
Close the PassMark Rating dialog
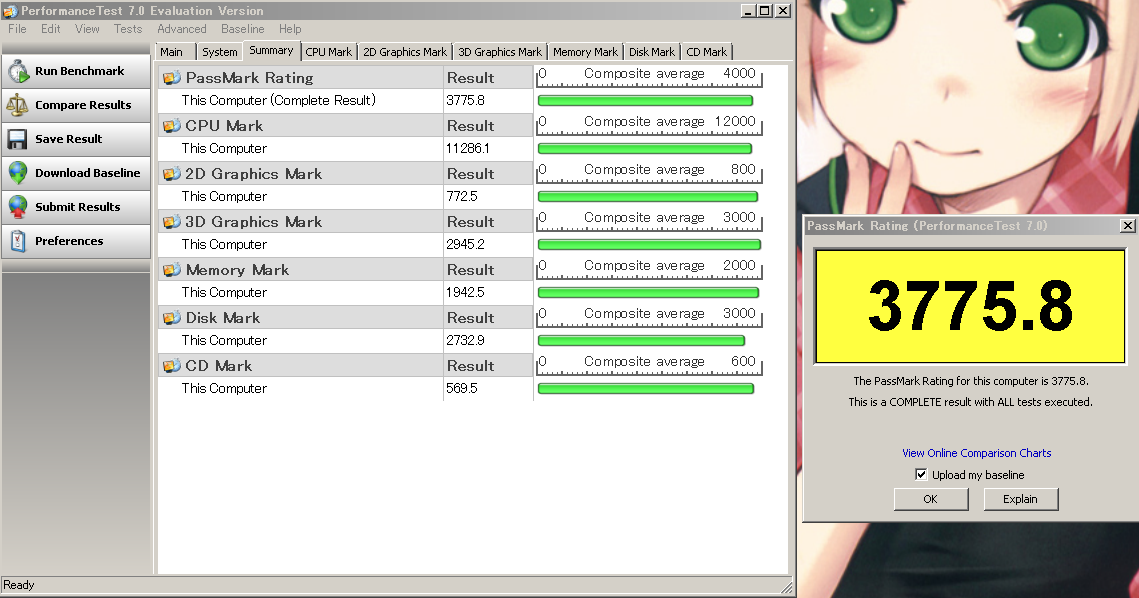pos(1127,226)
